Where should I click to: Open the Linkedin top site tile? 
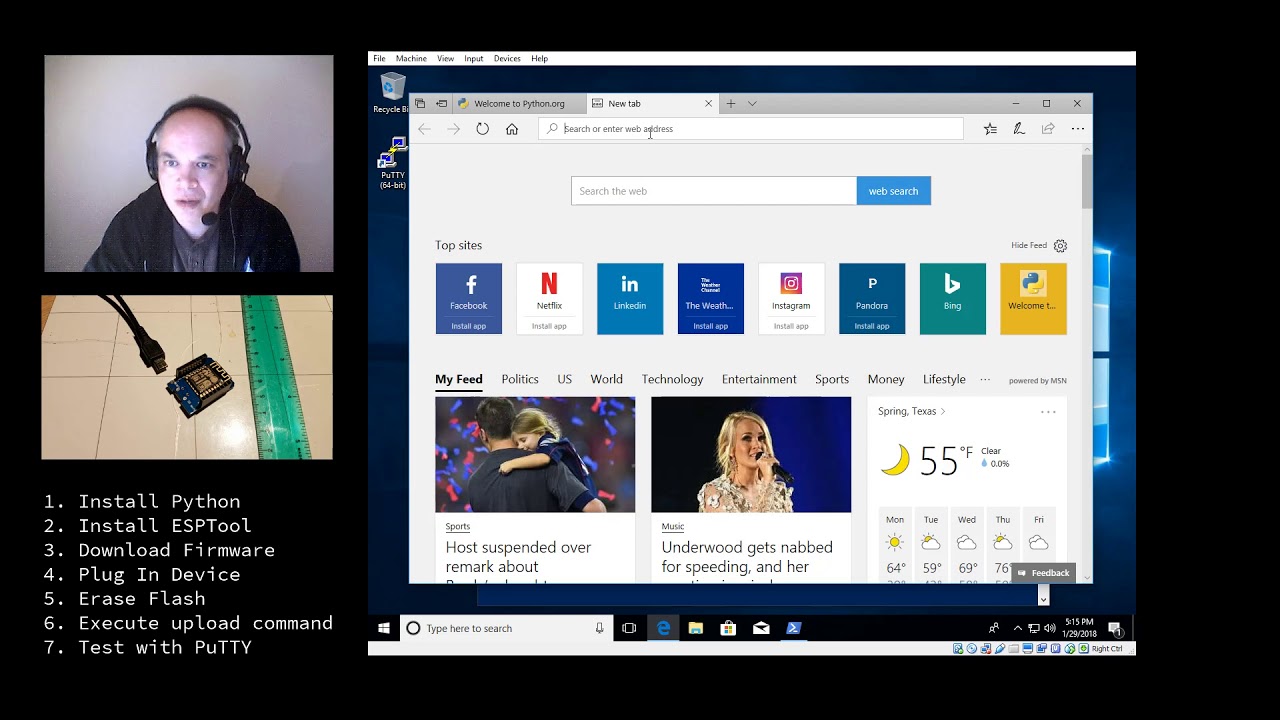tap(630, 298)
